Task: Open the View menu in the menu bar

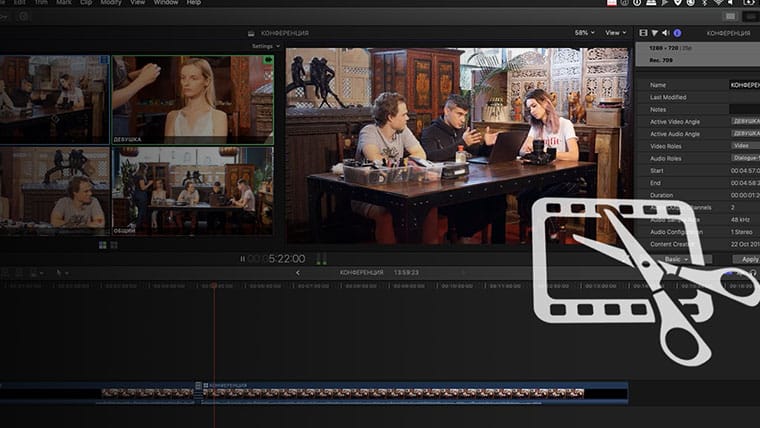Action: (x=138, y=2)
